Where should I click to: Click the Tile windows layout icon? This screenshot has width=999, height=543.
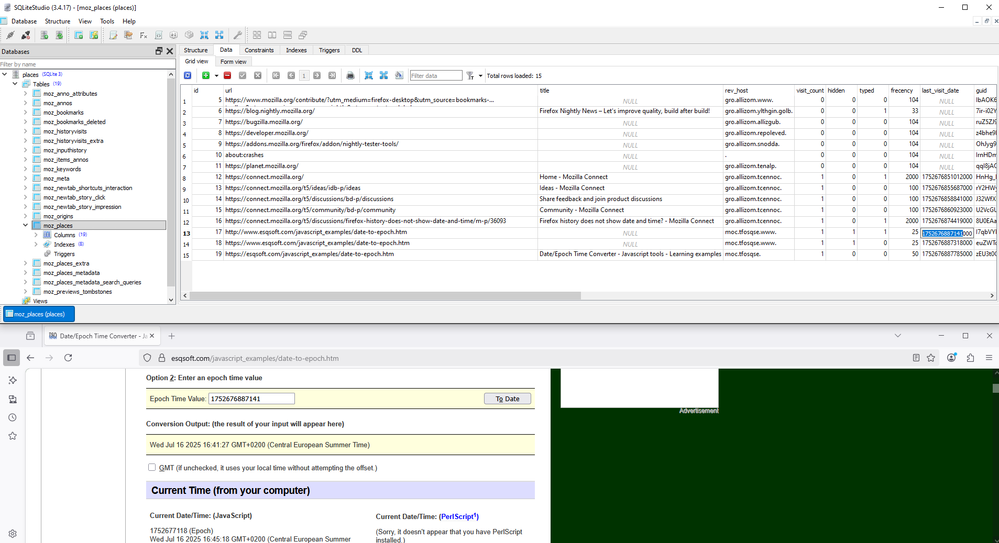(x=257, y=35)
